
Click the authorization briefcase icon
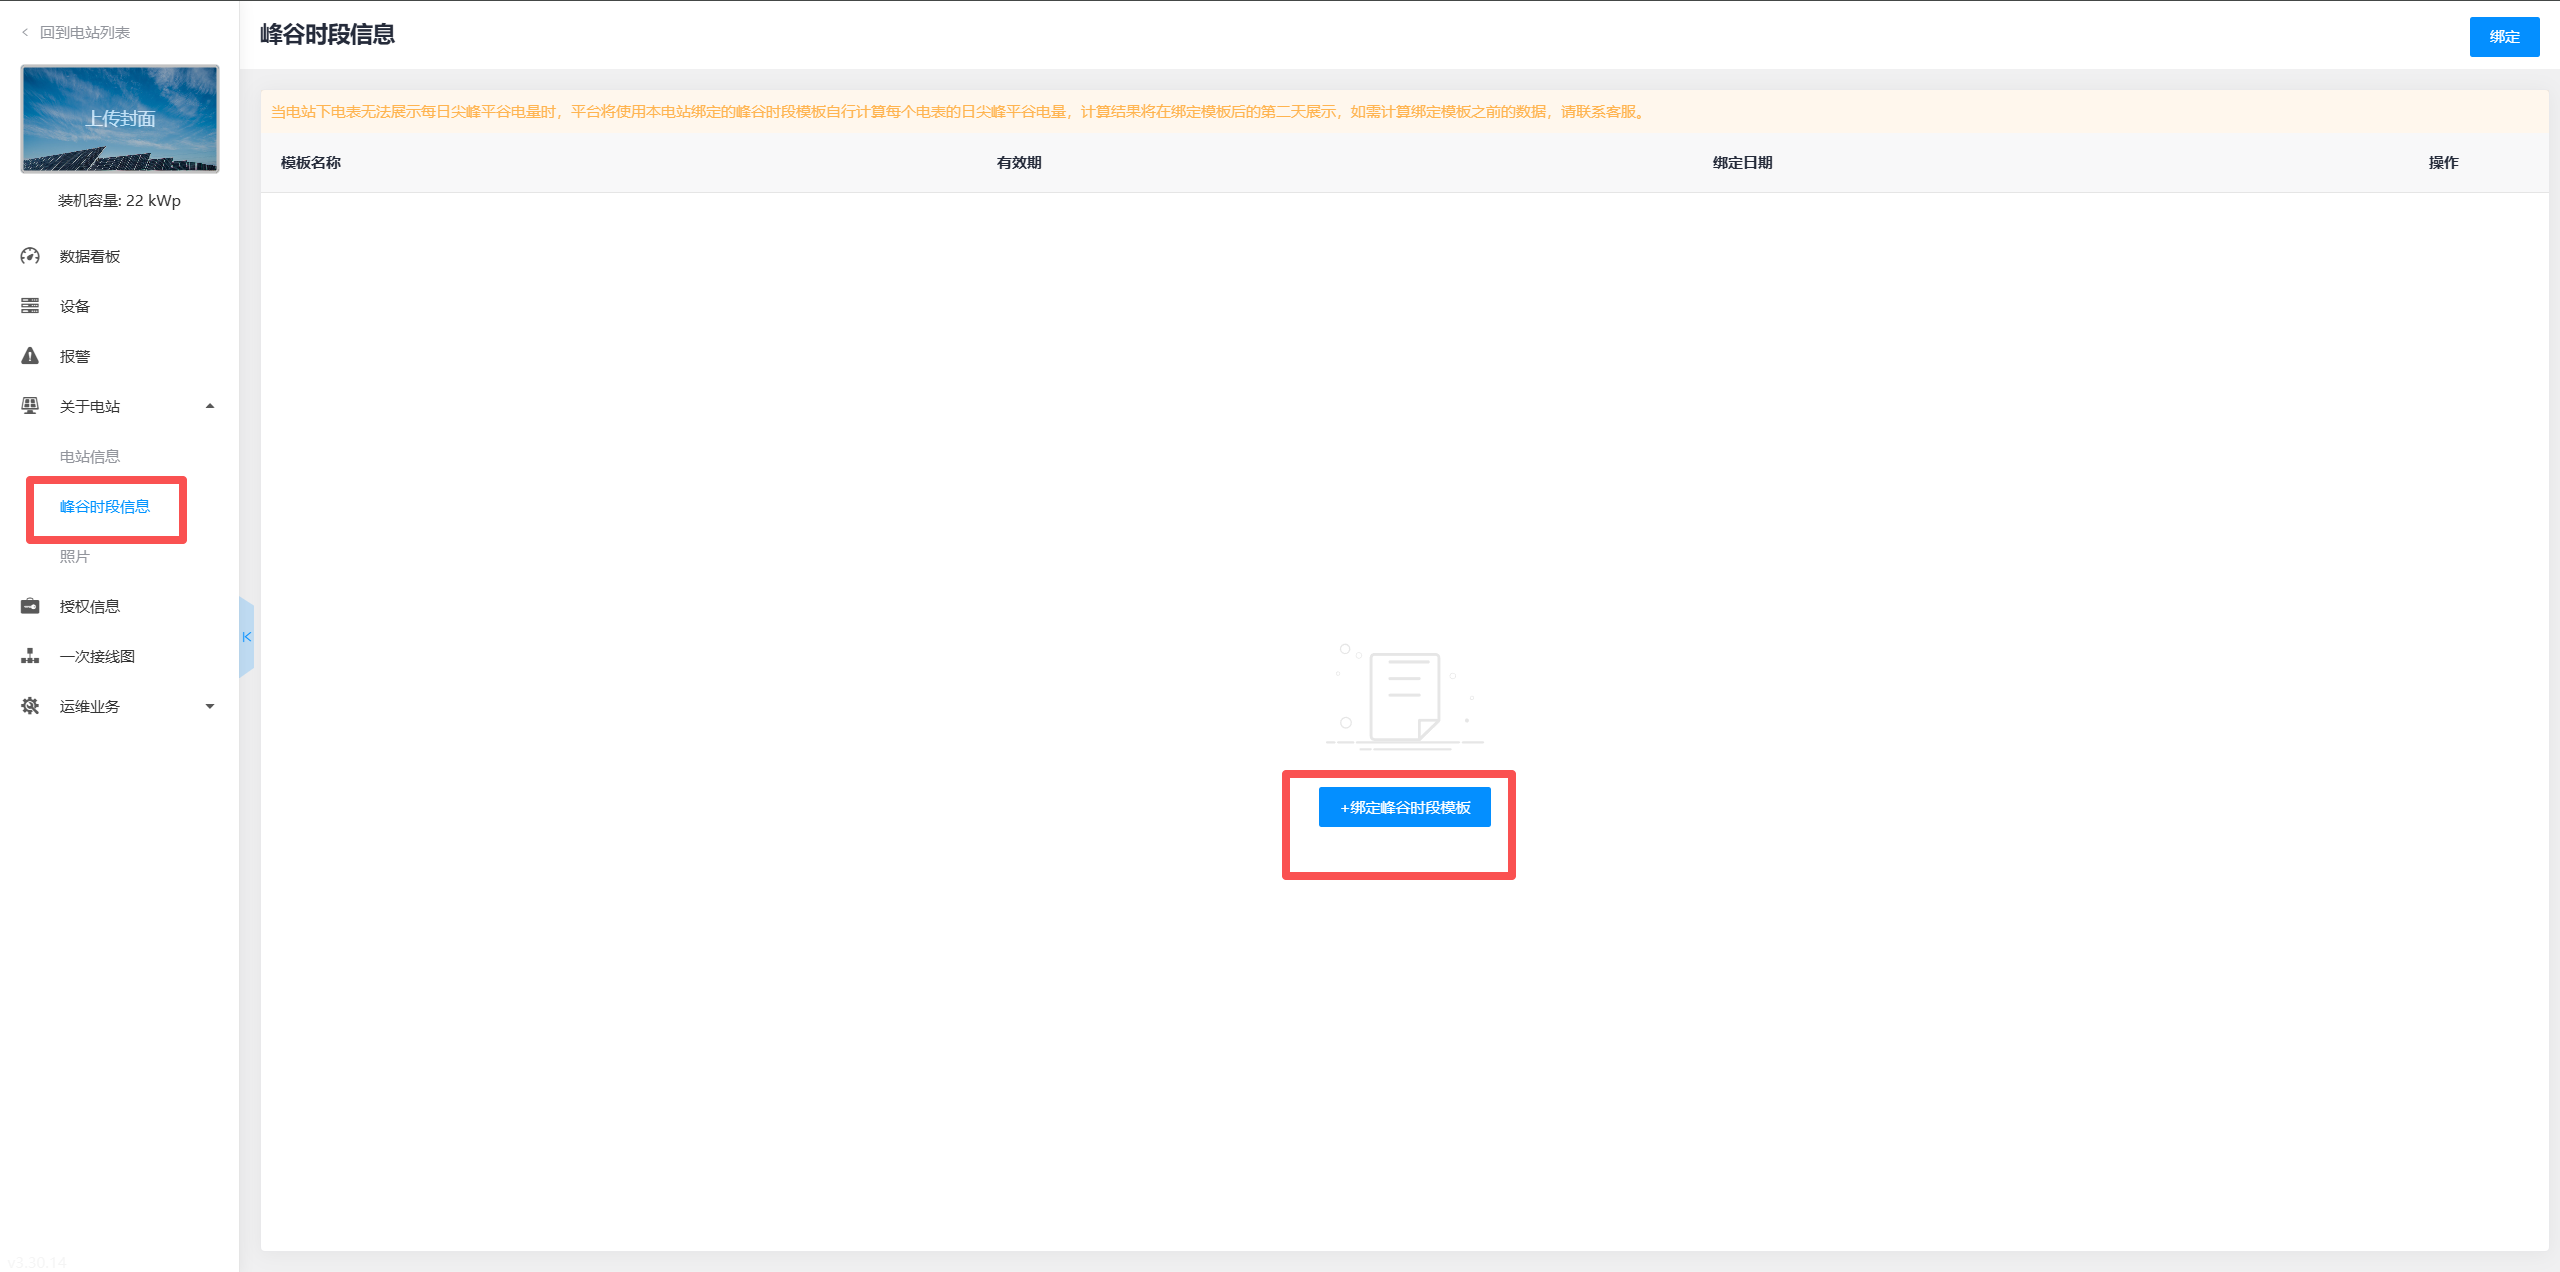point(30,606)
